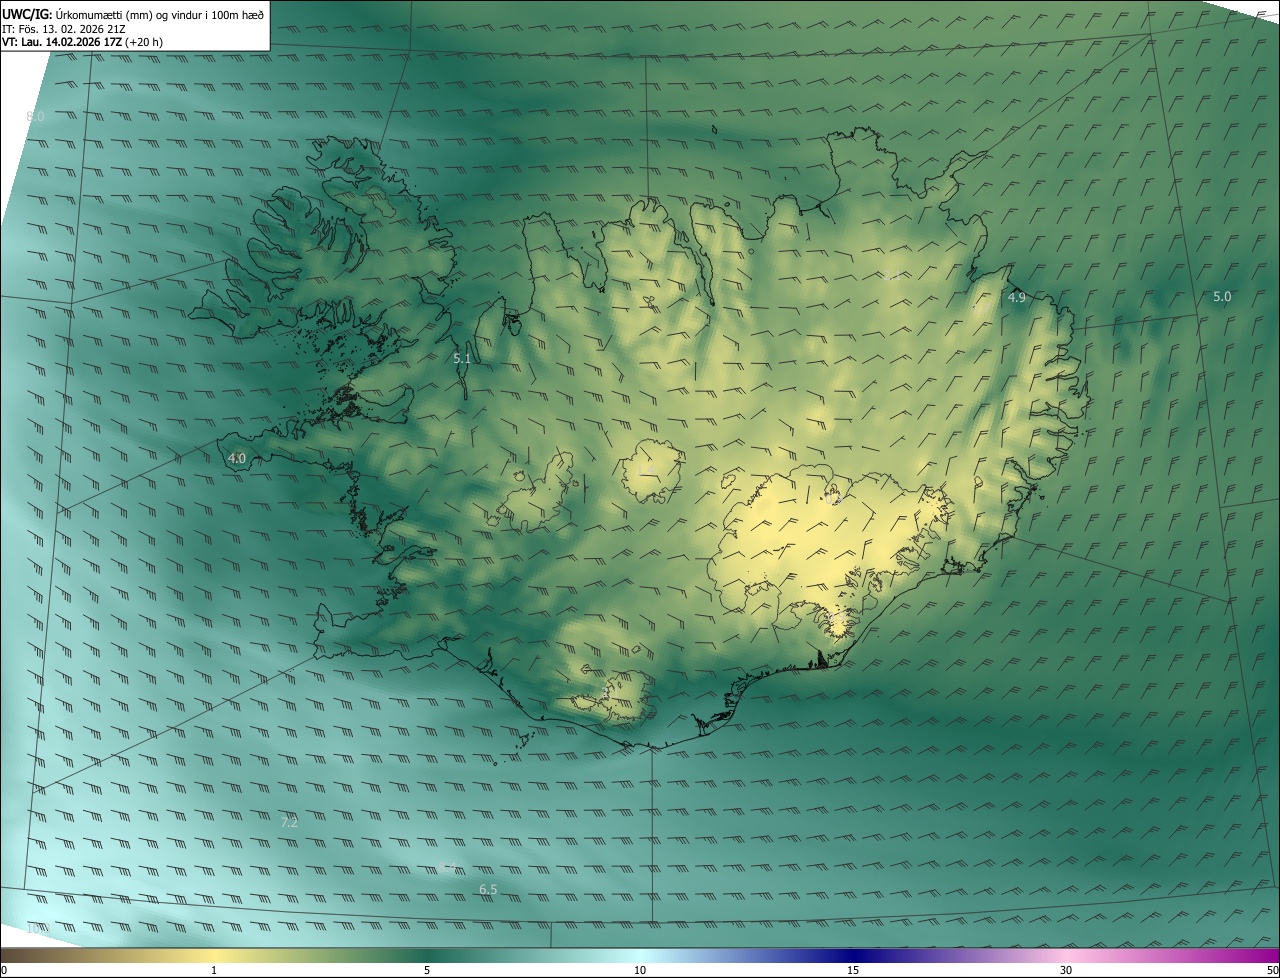The width and height of the screenshot is (1280, 978).
Task: Click the "6.5" value label over ocean
Action: coord(488,890)
